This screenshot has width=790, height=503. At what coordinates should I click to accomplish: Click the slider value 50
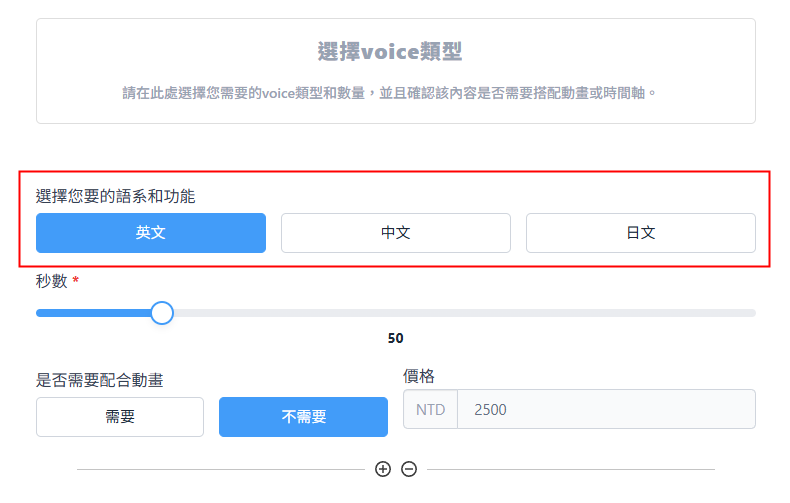(x=395, y=338)
